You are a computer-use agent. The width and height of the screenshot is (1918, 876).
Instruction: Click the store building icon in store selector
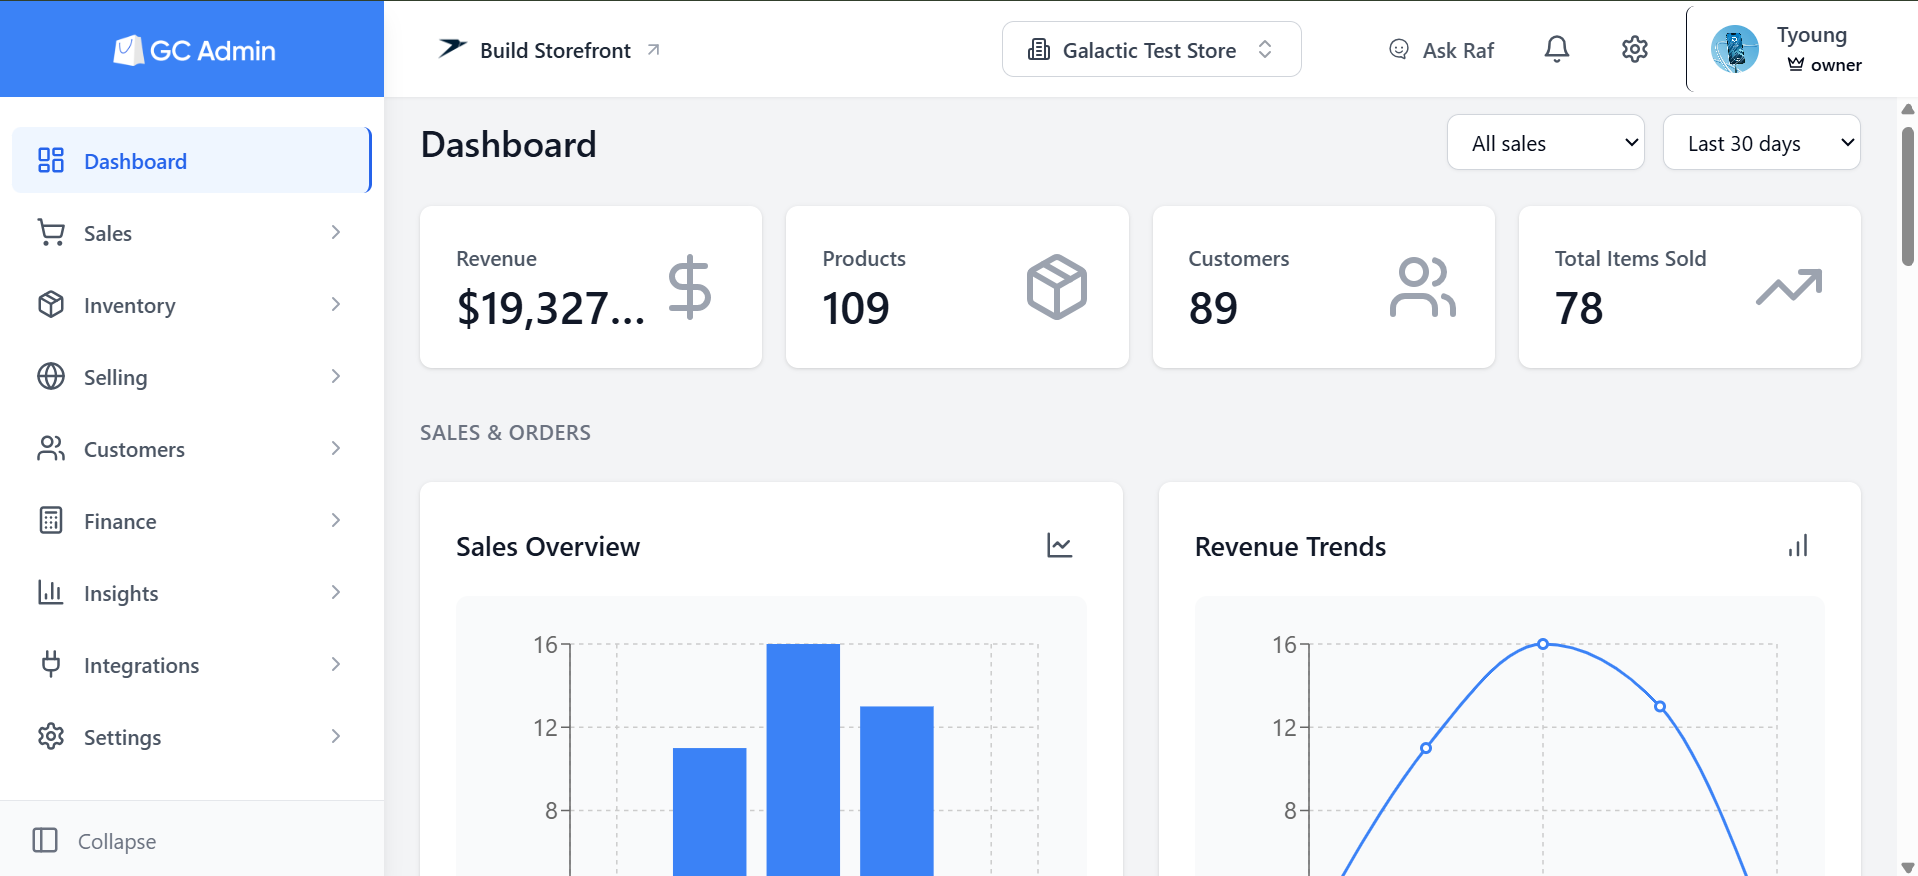[x=1039, y=49]
